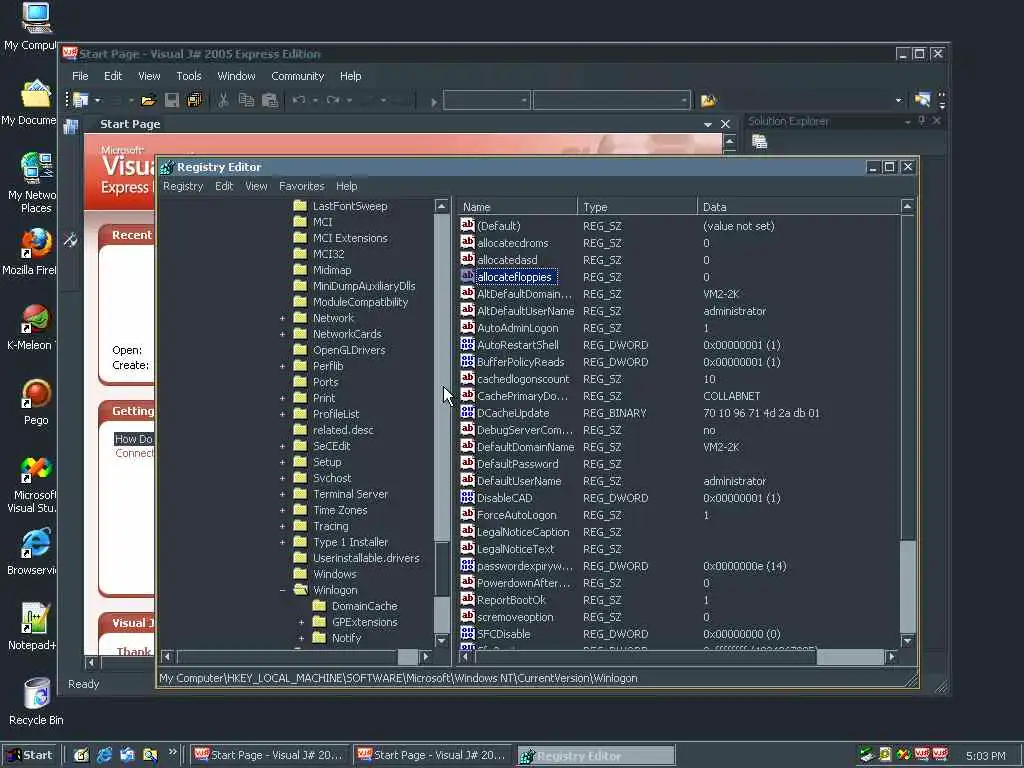Expand the Perflib registry key
Image resolution: width=1024 pixels, height=768 pixels.
tap(282, 366)
